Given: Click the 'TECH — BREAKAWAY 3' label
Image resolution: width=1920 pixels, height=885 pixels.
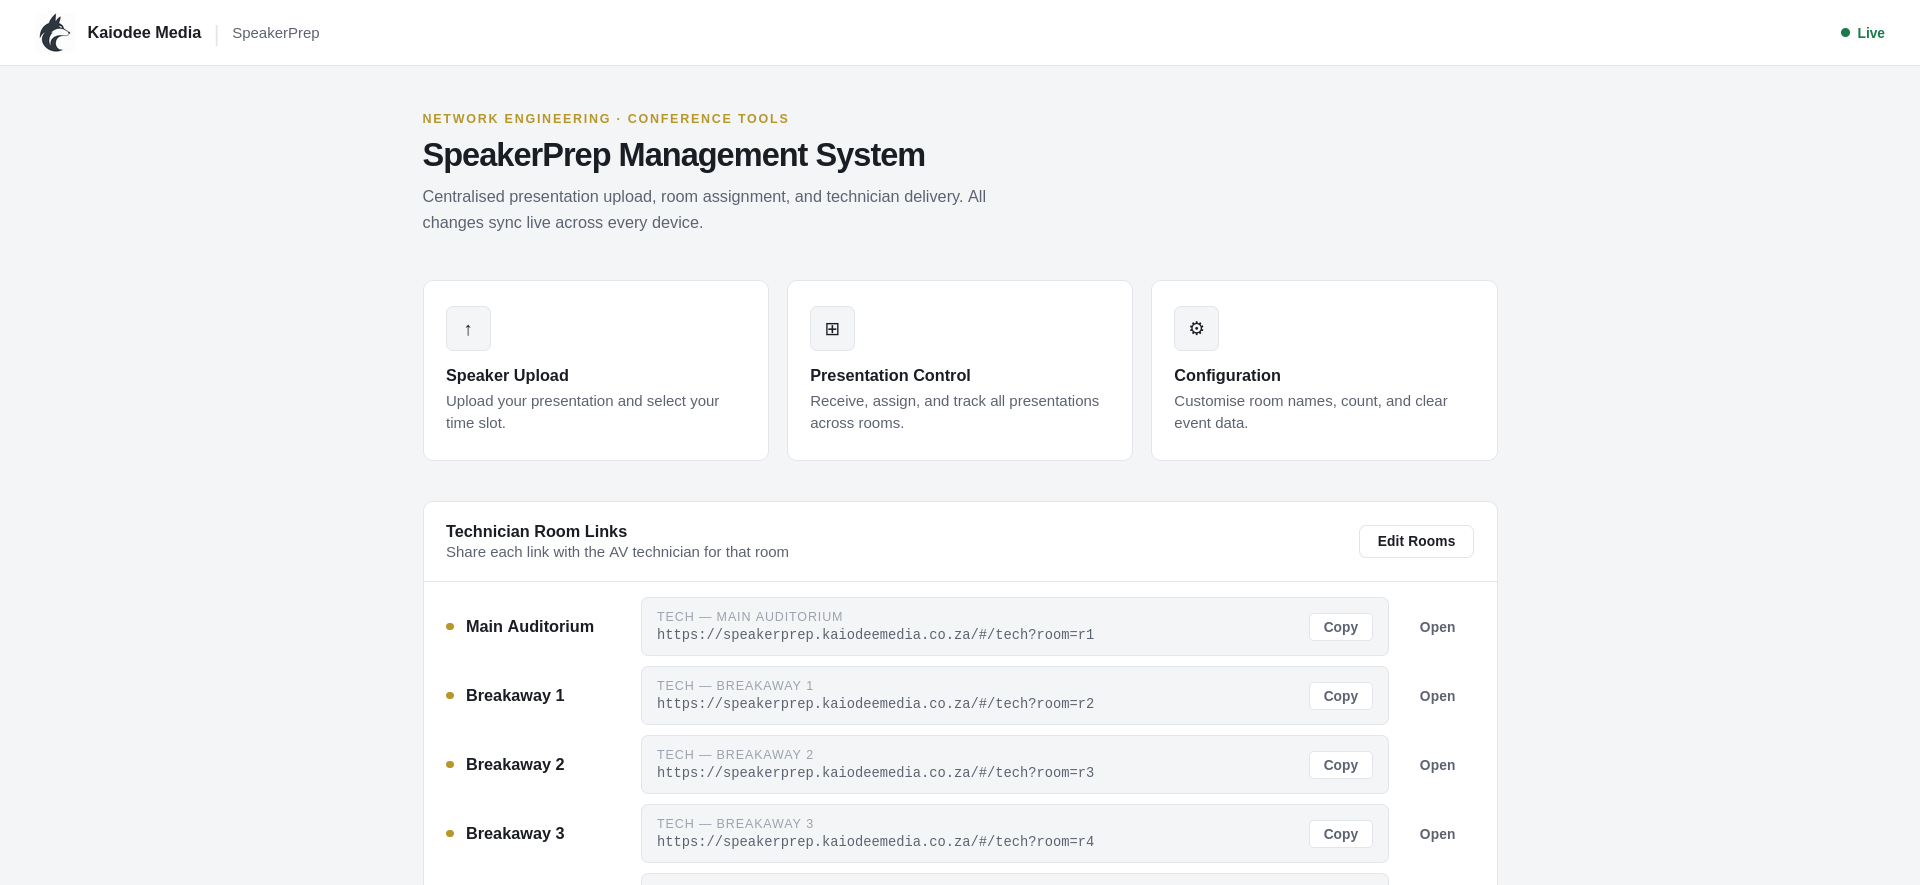Looking at the screenshot, I should (x=735, y=824).
